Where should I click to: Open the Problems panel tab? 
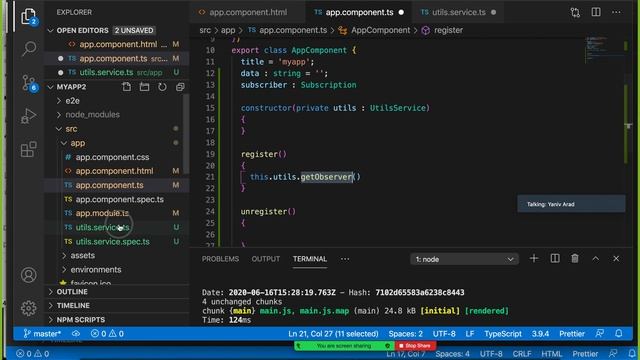click(220, 259)
